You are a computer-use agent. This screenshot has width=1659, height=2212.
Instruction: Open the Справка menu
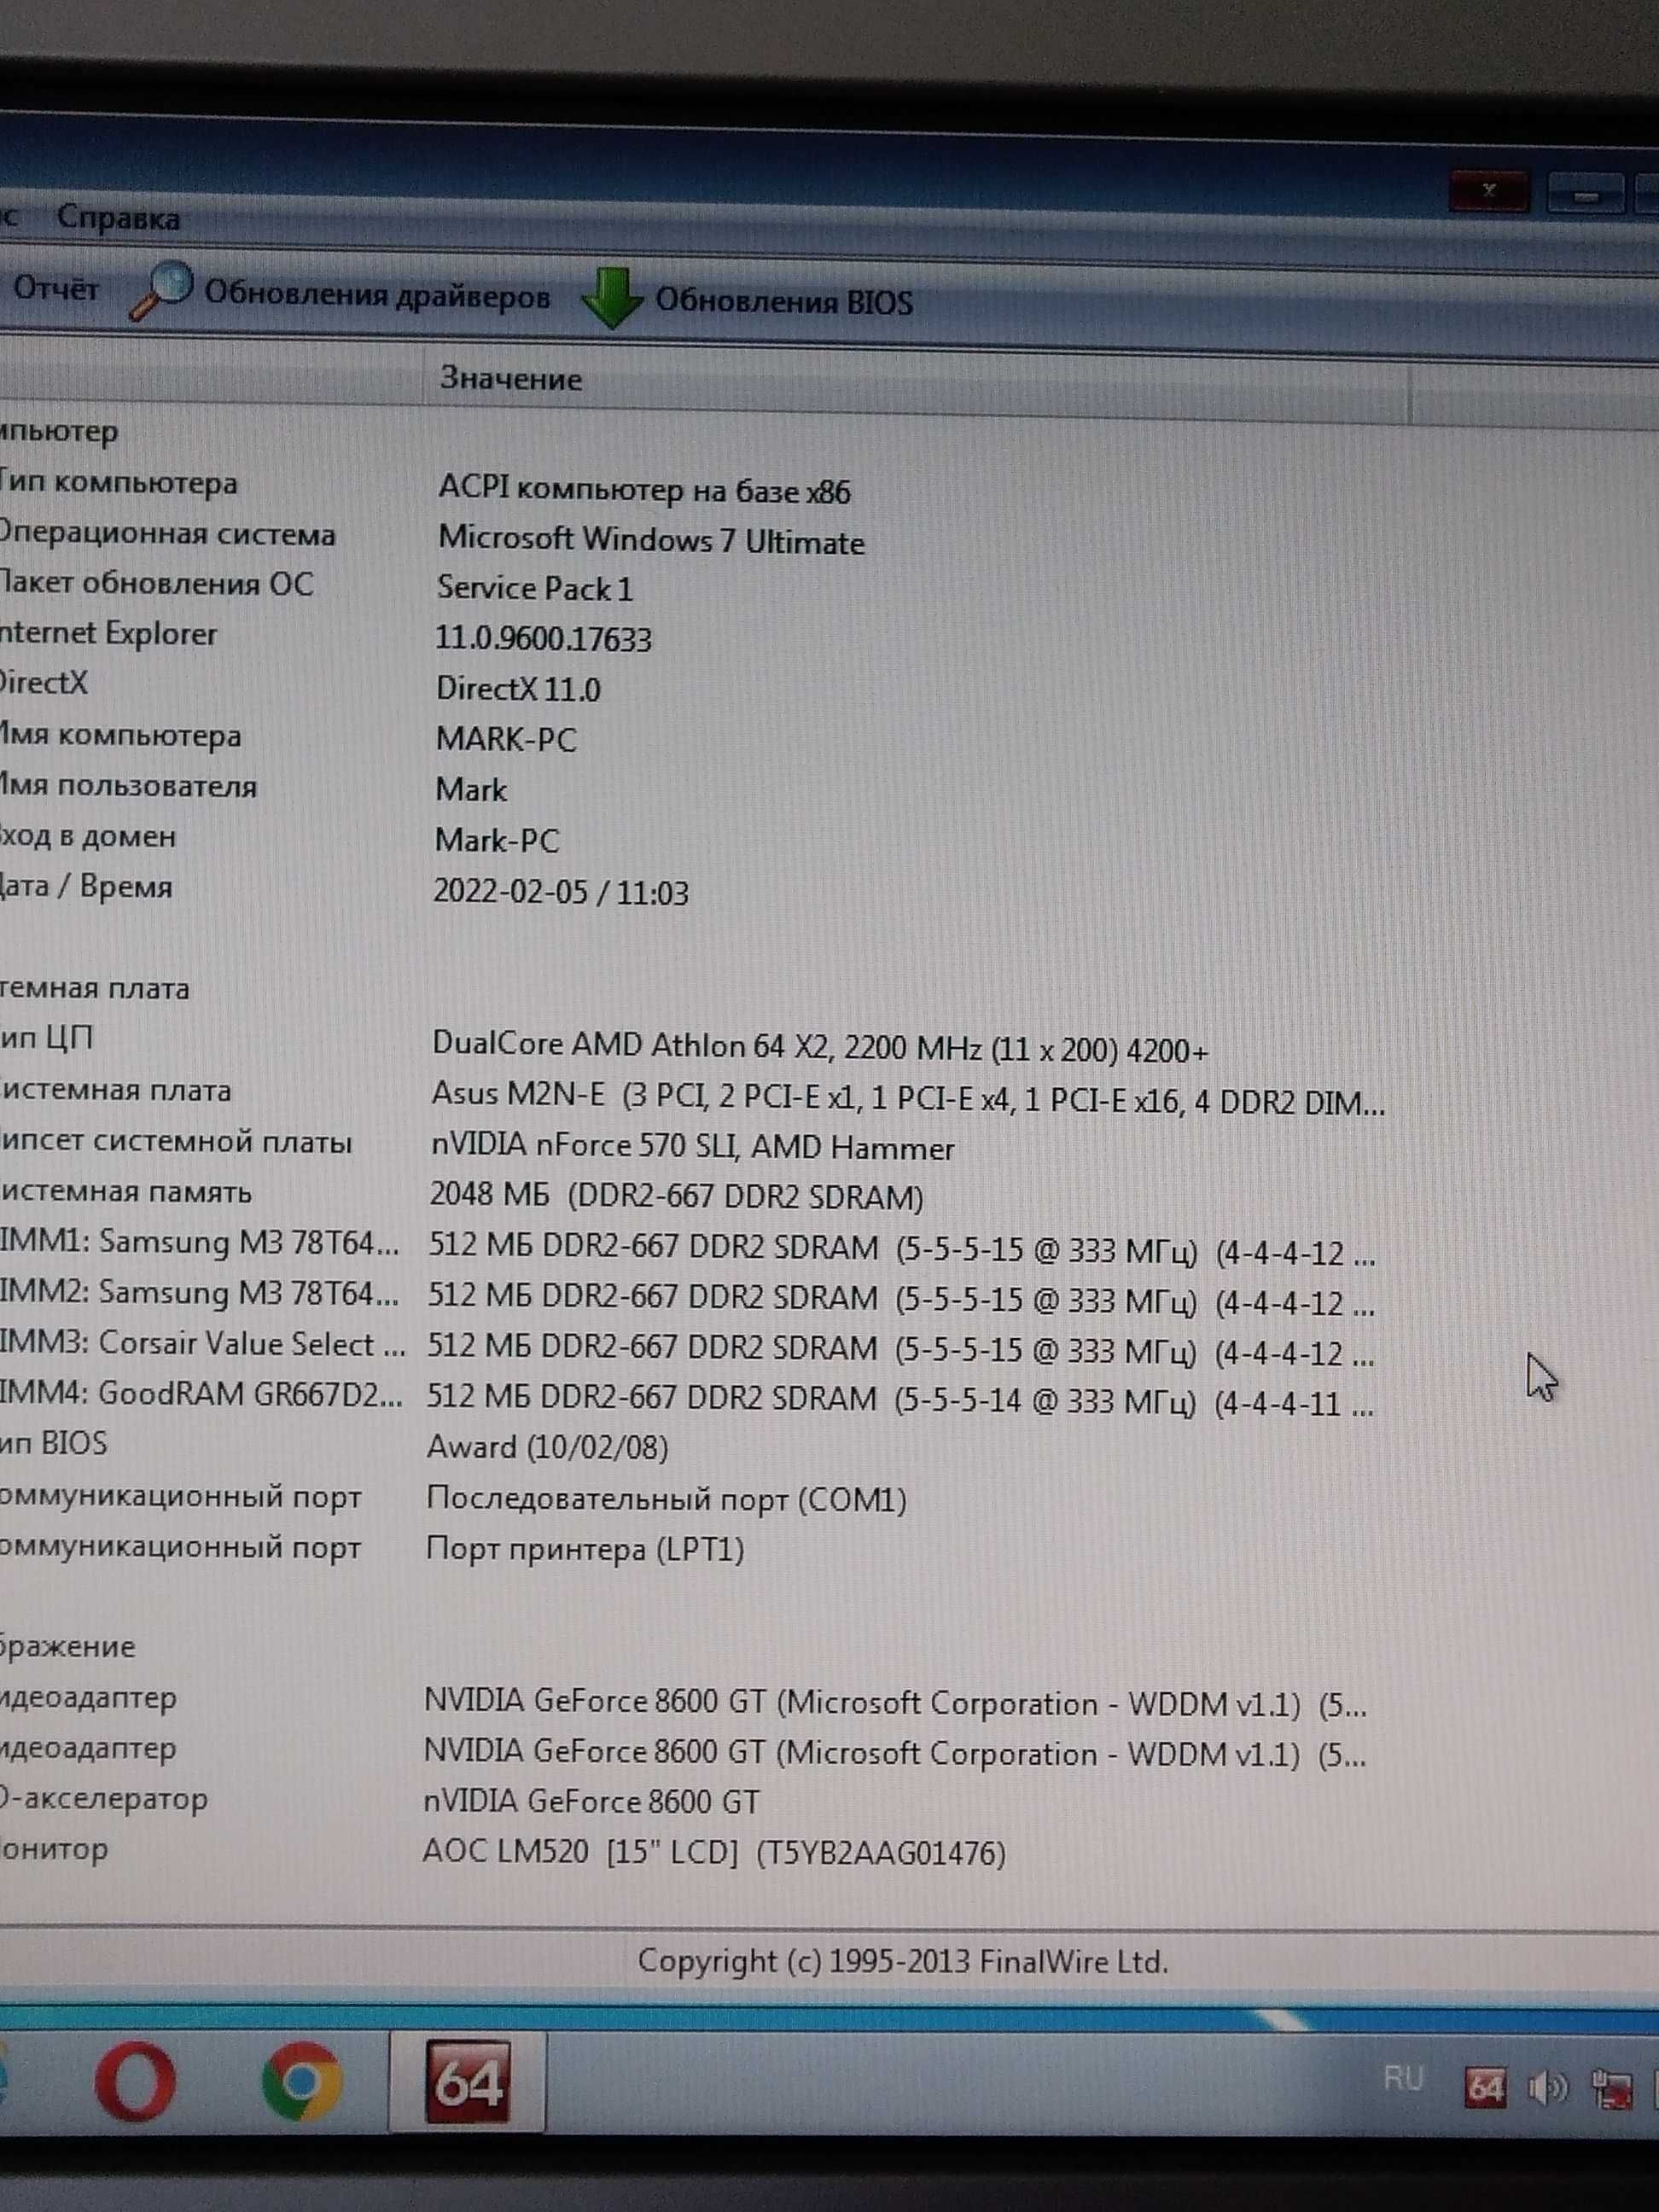[118, 218]
